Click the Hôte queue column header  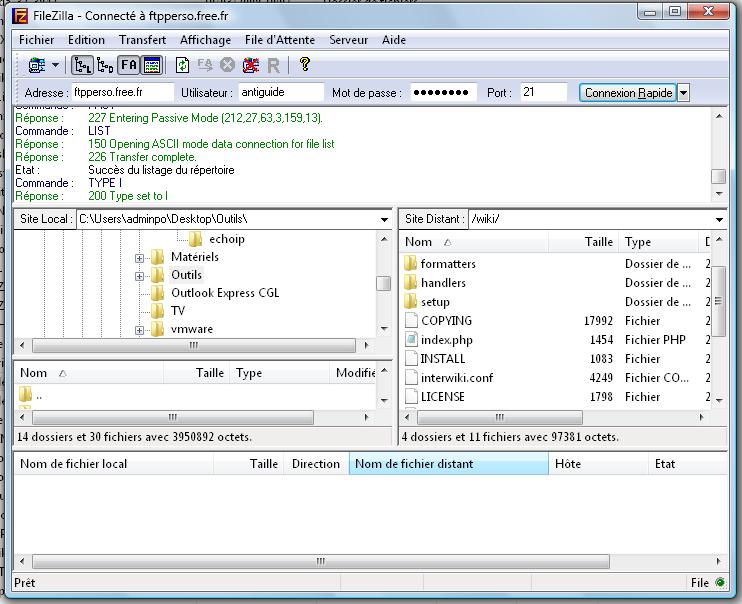pos(599,464)
